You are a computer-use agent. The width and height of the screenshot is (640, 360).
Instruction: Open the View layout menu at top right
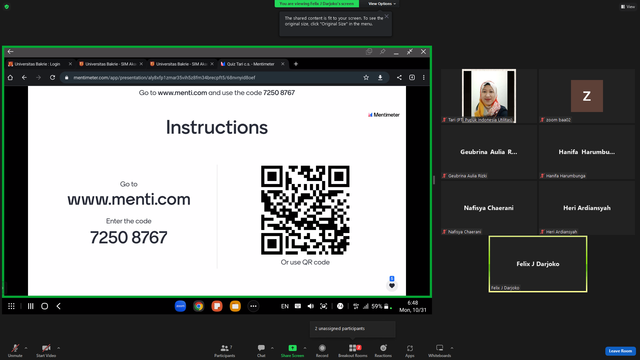point(628,7)
